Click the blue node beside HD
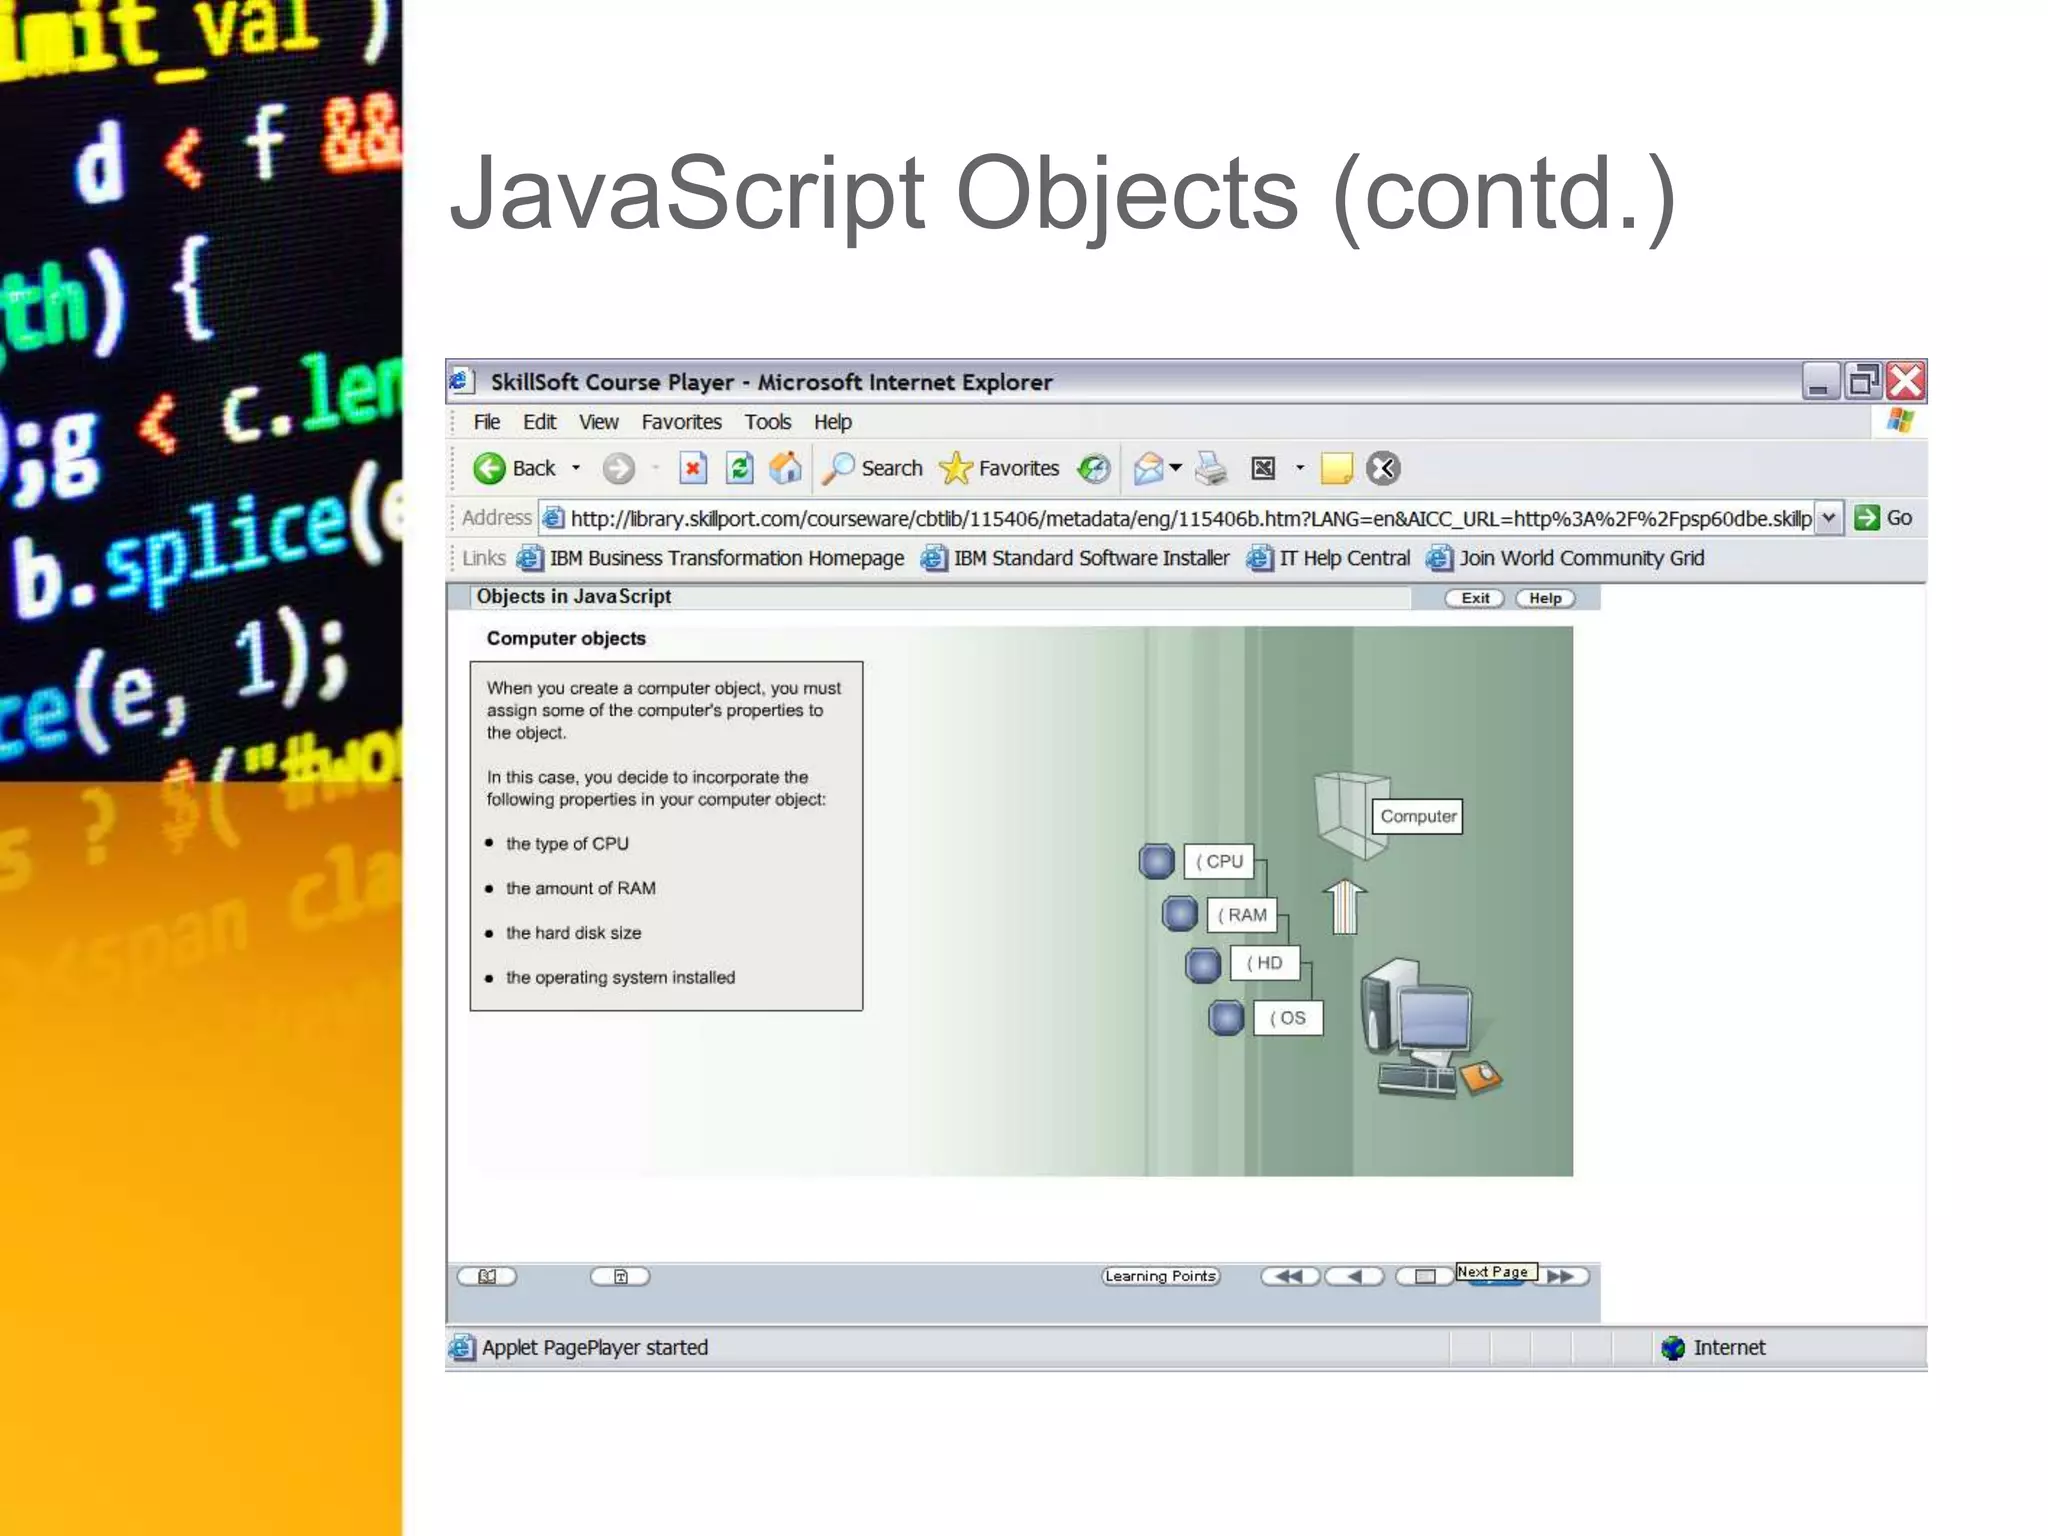The image size is (2048, 1536). 1203,965
